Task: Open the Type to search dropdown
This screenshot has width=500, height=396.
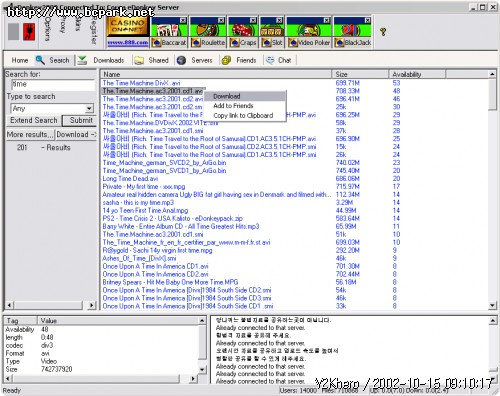Action: 89,108
